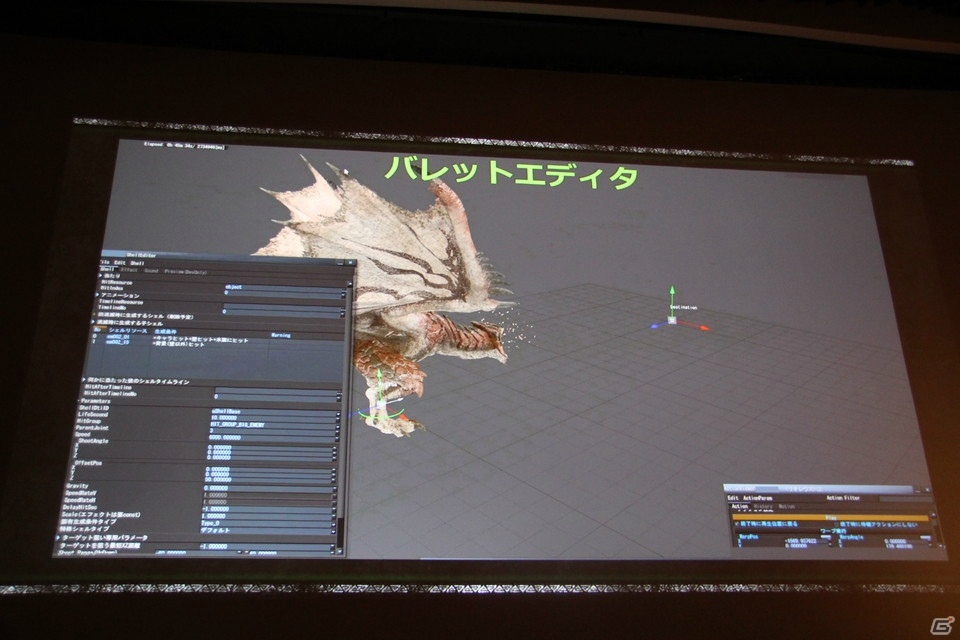Open the Edit menu in the action window
The image size is (960, 640).
733,498
